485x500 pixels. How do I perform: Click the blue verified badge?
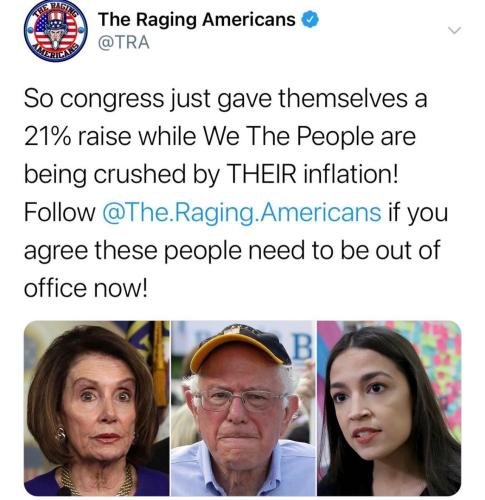click(310, 19)
